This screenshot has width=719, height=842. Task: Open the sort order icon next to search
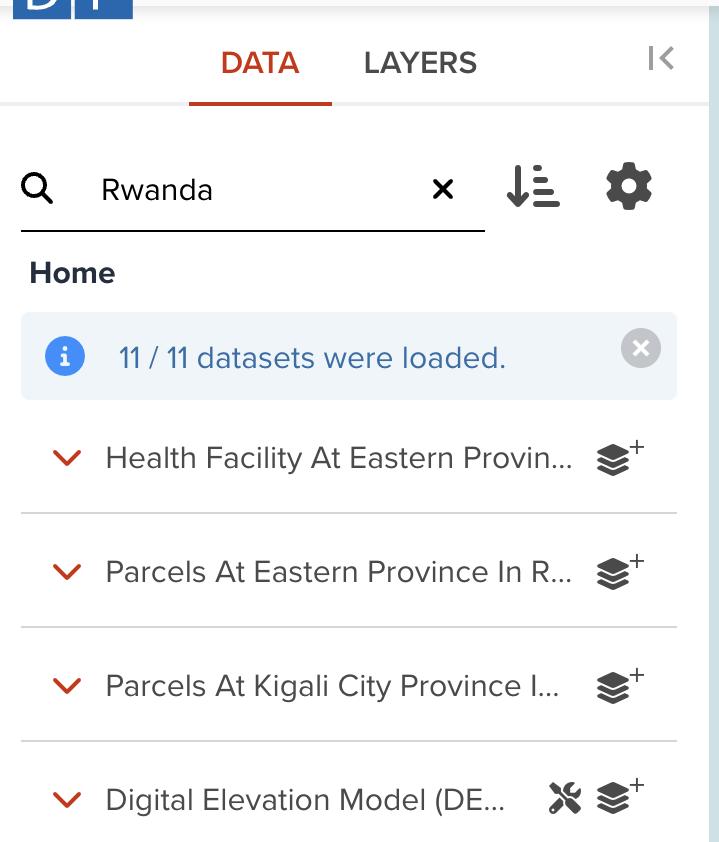[x=533, y=186]
